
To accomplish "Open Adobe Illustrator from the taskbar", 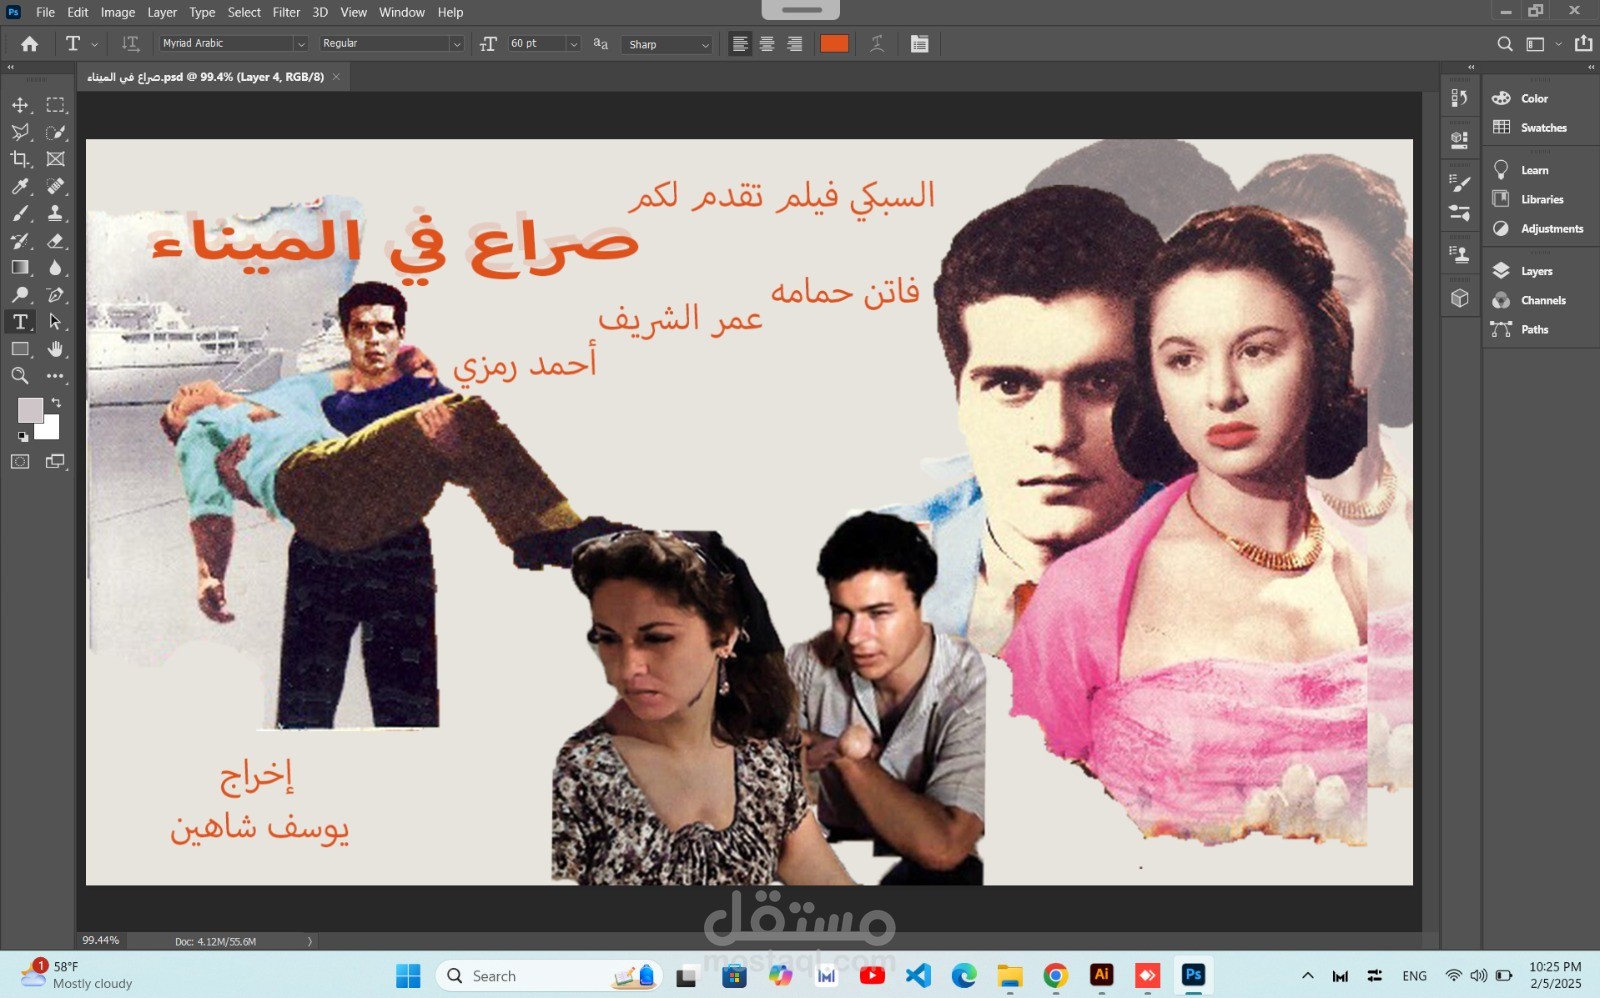I will [x=1102, y=975].
